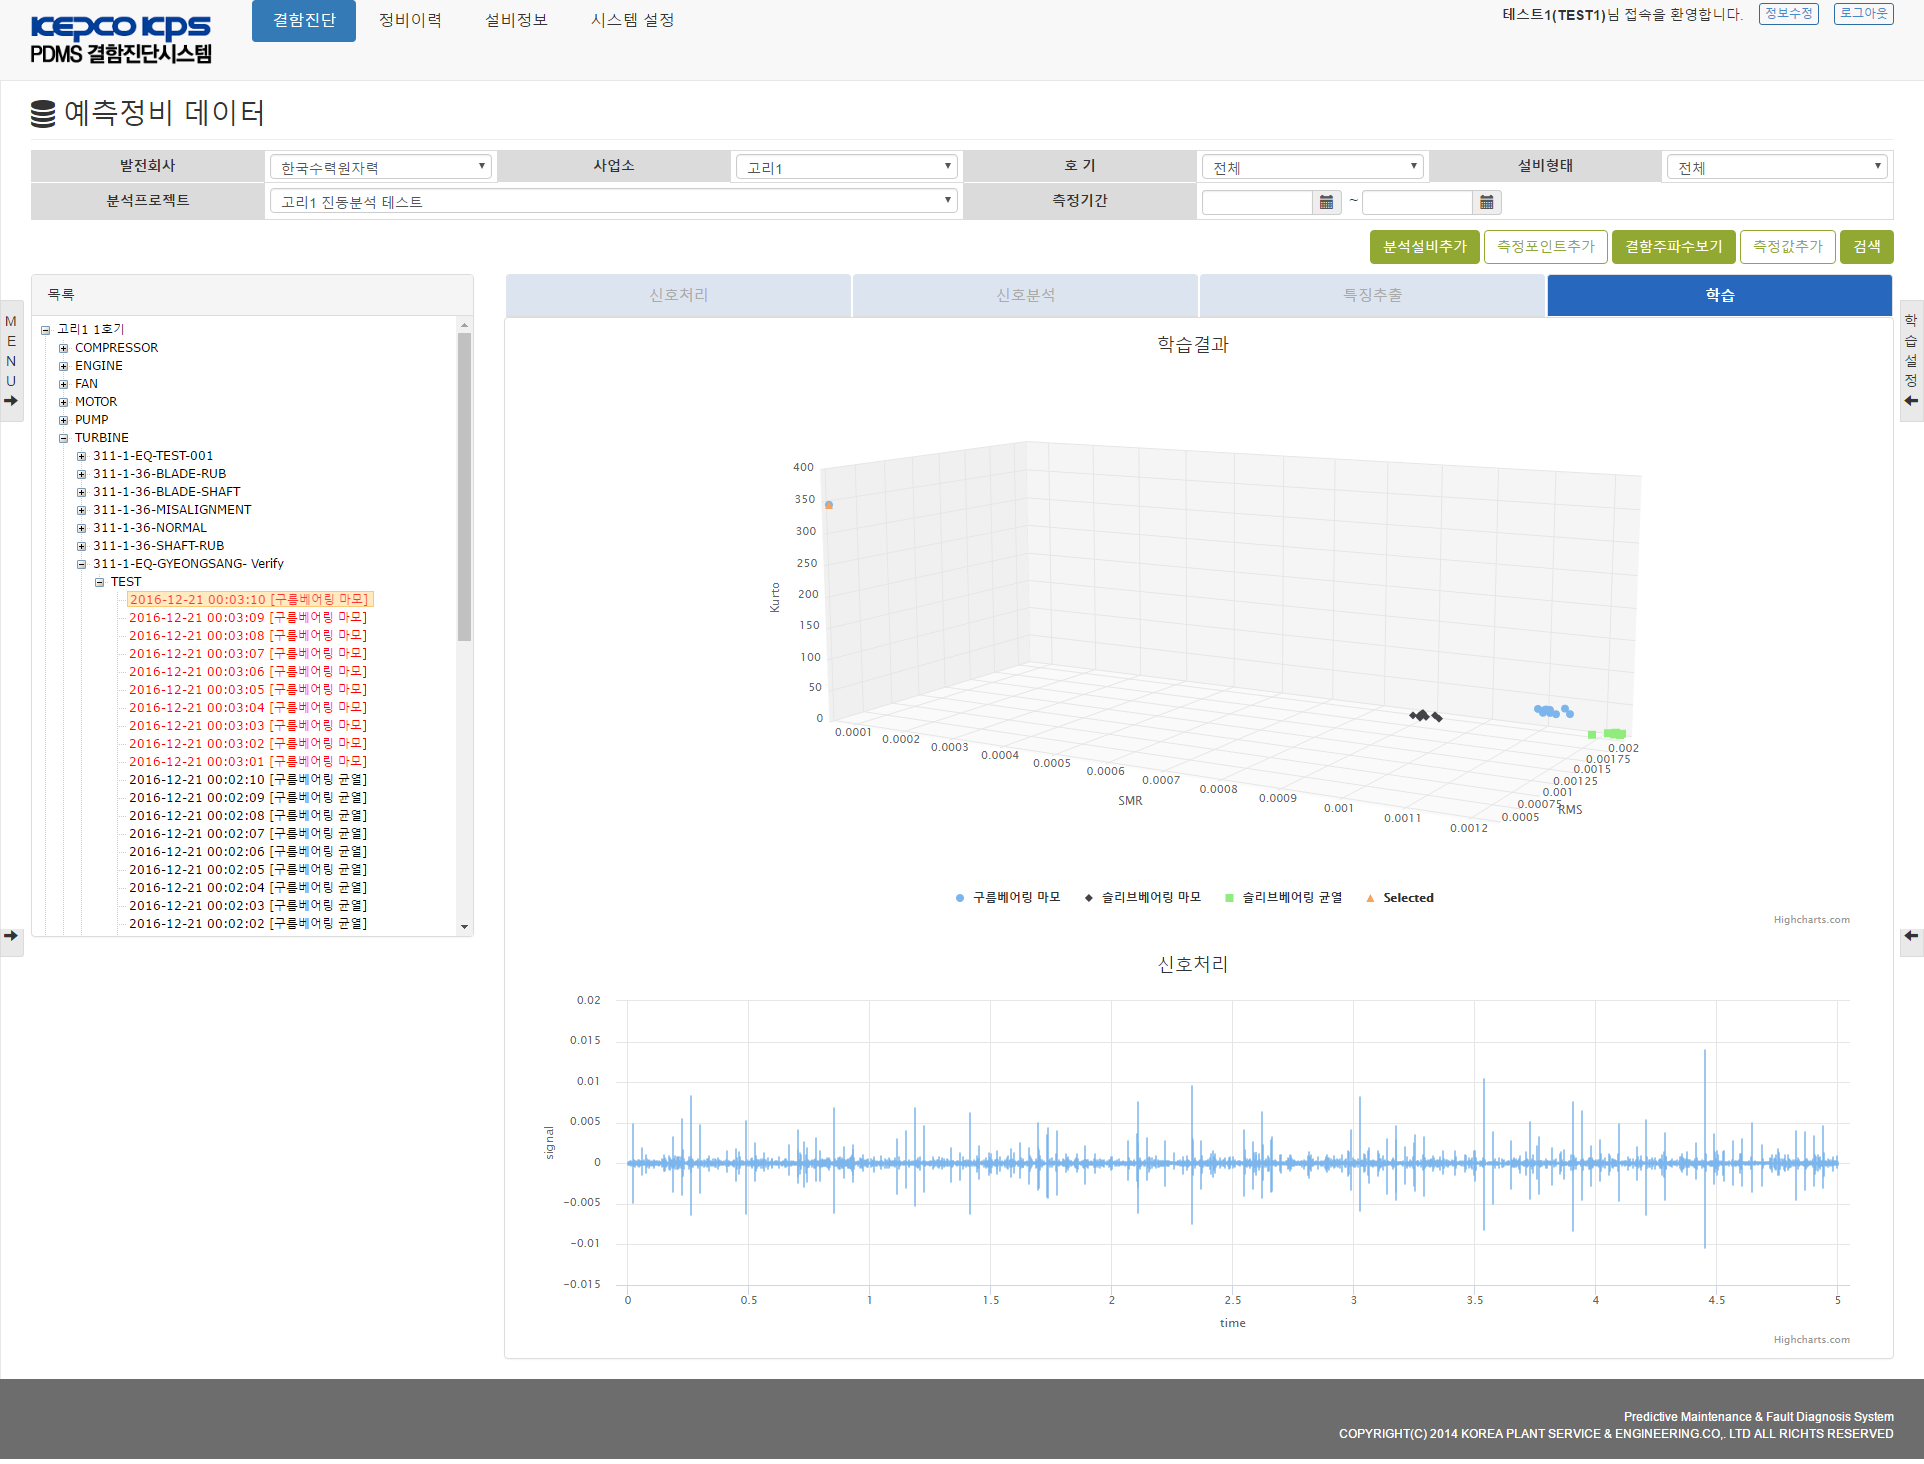Click the 측정값추가 button
Viewport: 1924px width, 1464px height.
pyautogui.click(x=1788, y=247)
